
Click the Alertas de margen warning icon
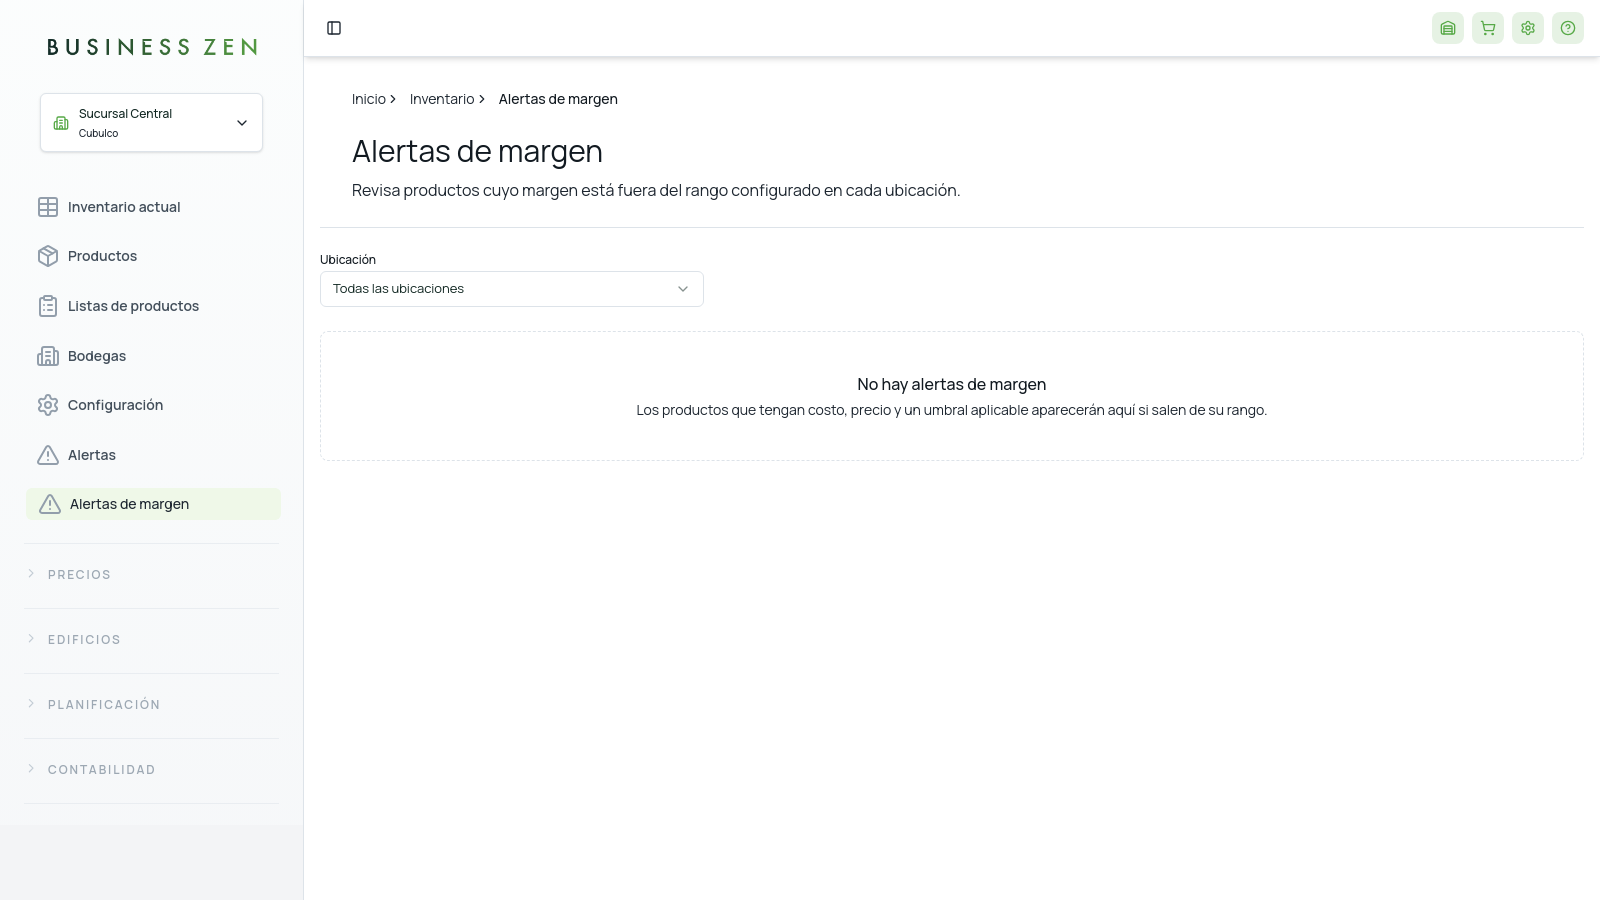coord(50,504)
